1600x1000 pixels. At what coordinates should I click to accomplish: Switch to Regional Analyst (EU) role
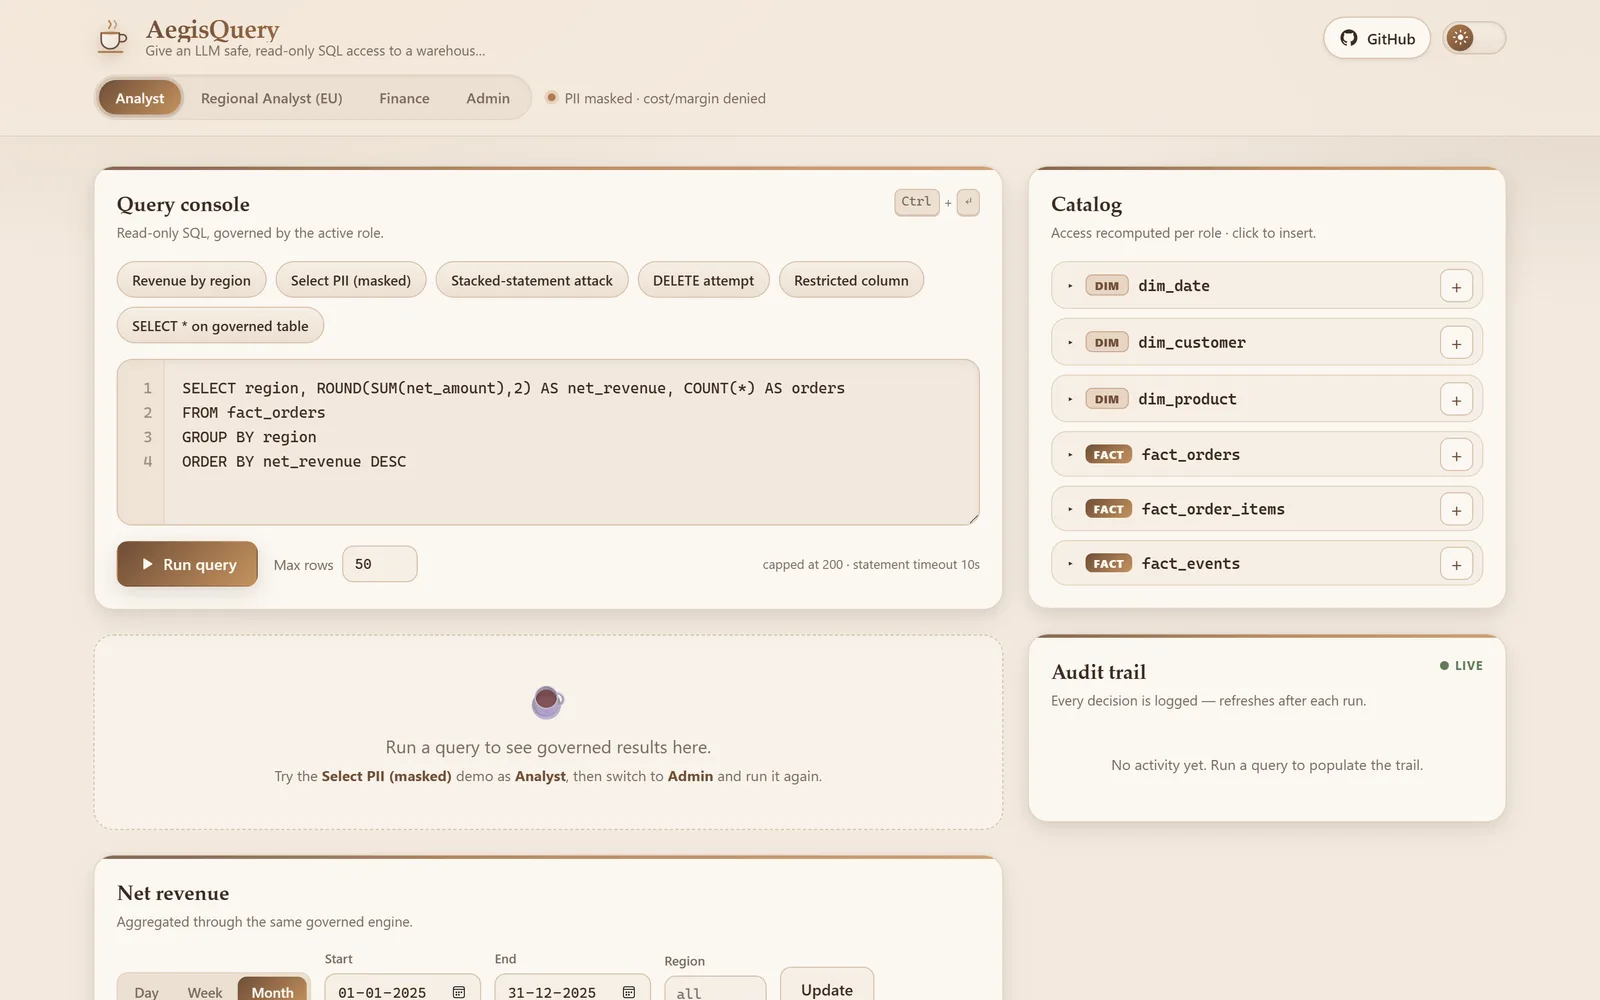[x=272, y=98]
